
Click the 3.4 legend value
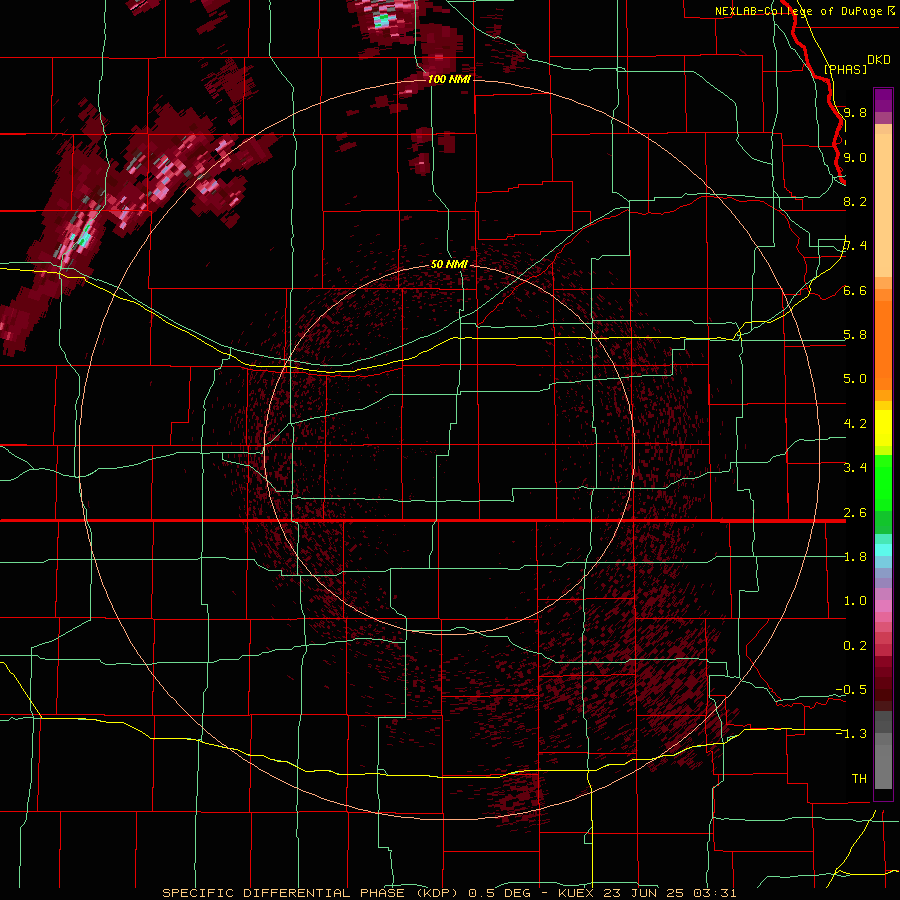pyautogui.click(x=855, y=467)
